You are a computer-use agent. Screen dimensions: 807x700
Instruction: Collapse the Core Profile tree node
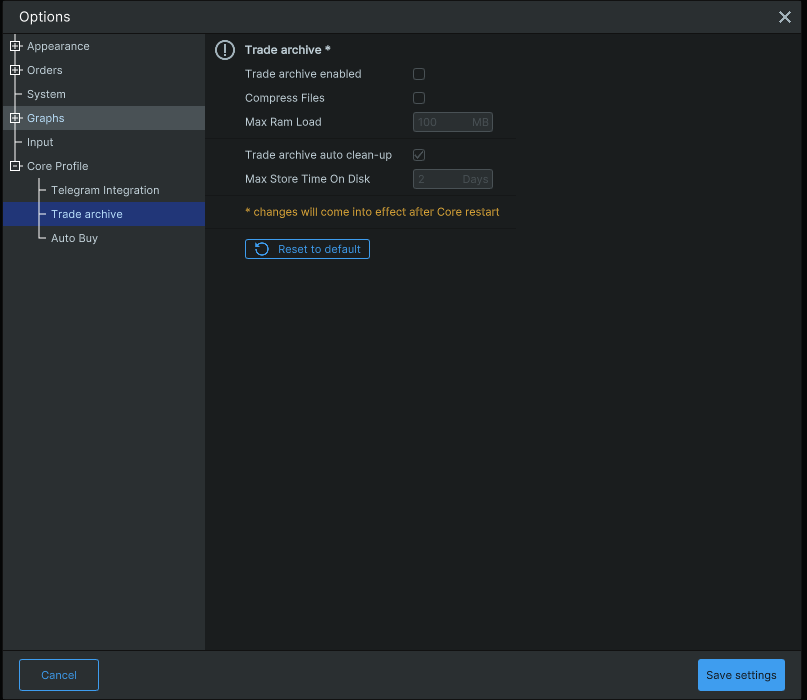(x=15, y=166)
